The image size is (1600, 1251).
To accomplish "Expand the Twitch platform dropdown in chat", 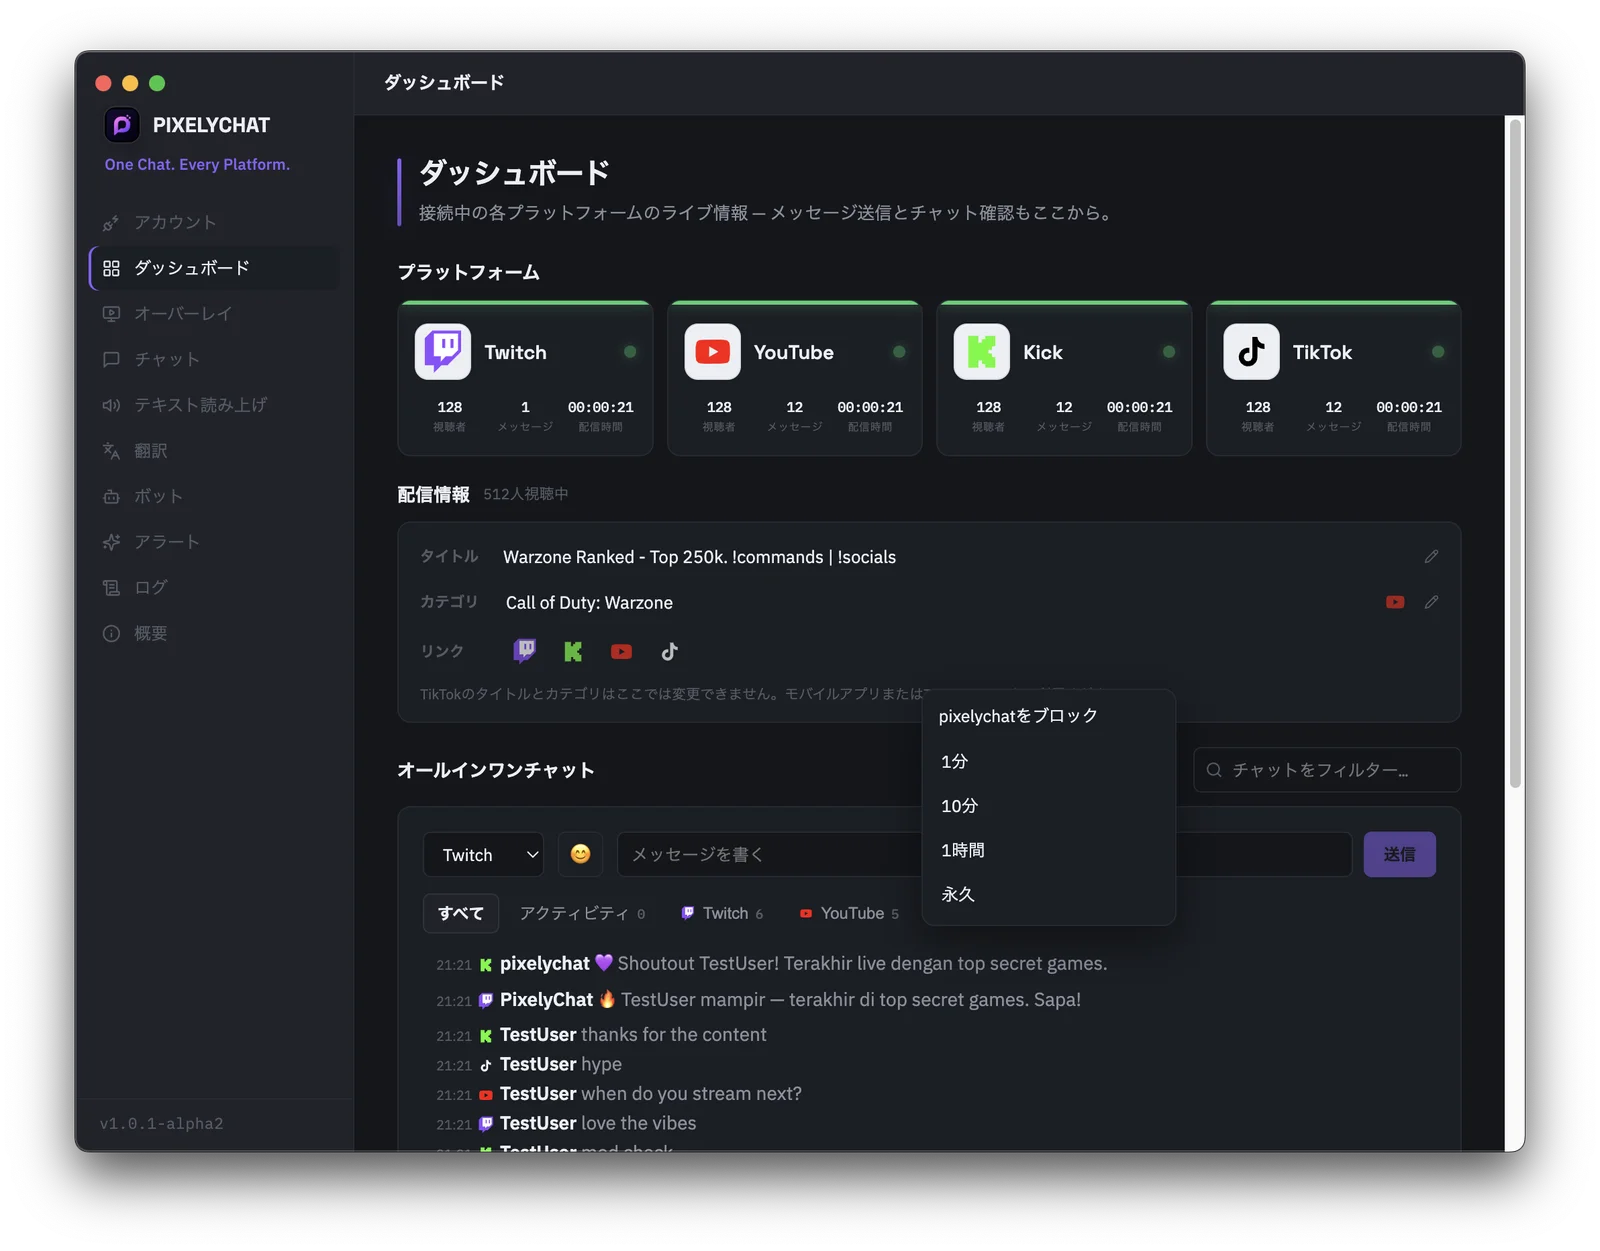I will click(483, 855).
